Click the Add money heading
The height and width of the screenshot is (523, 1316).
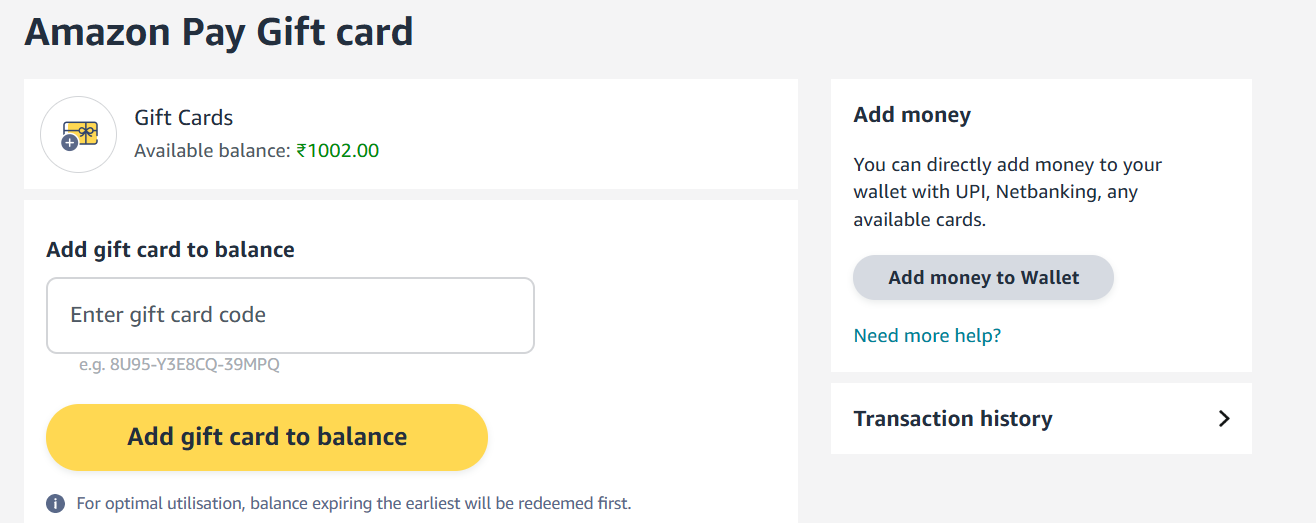point(912,115)
